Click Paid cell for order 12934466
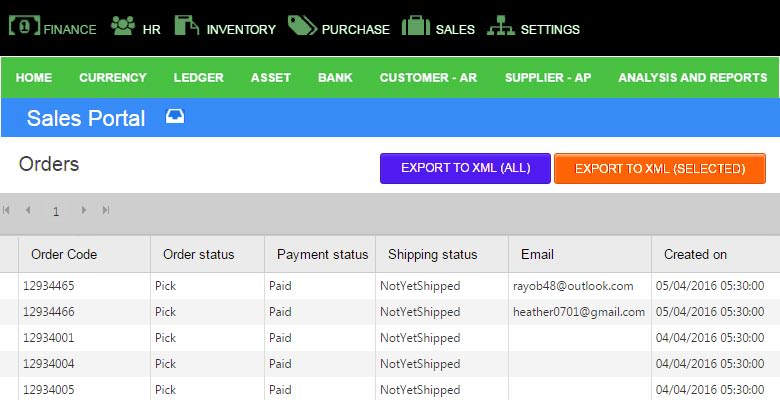This screenshot has width=780, height=400. tap(280, 312)
